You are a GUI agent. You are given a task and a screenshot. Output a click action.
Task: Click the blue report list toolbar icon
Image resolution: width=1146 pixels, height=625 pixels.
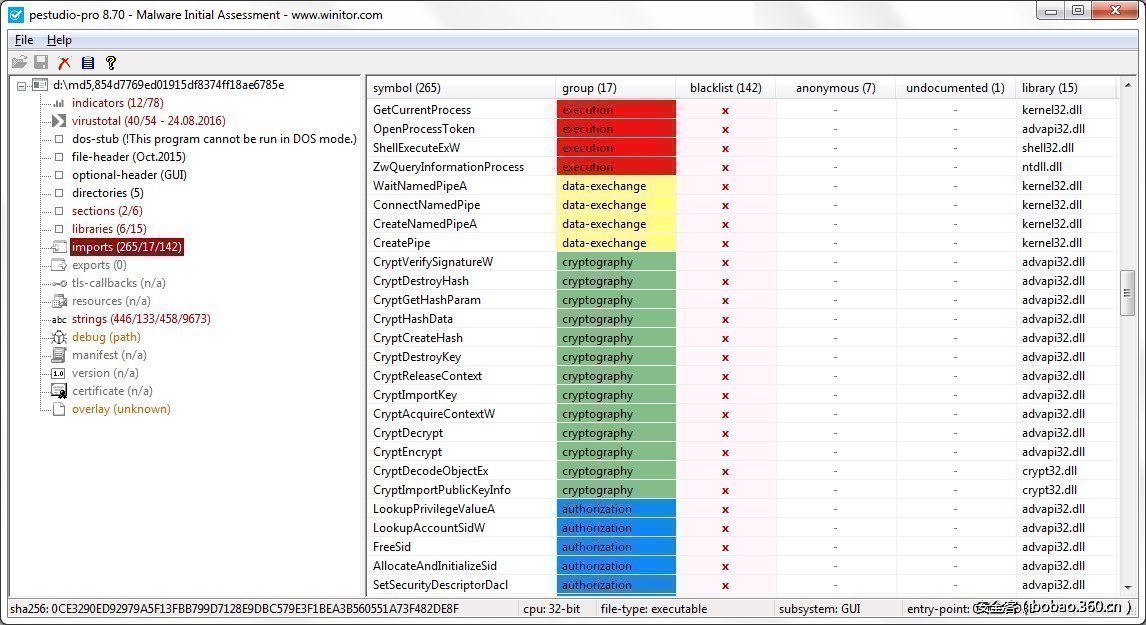click(88, 62)
